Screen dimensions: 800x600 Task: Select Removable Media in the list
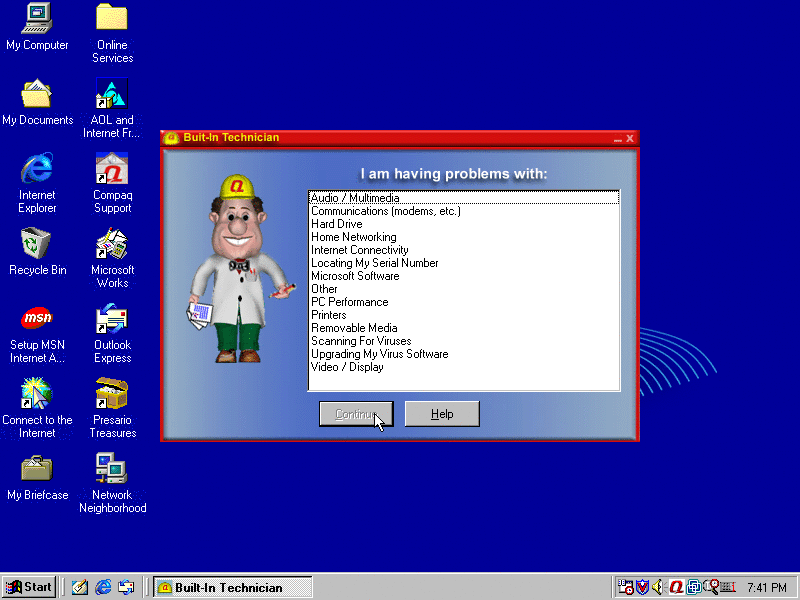point(464,328)
